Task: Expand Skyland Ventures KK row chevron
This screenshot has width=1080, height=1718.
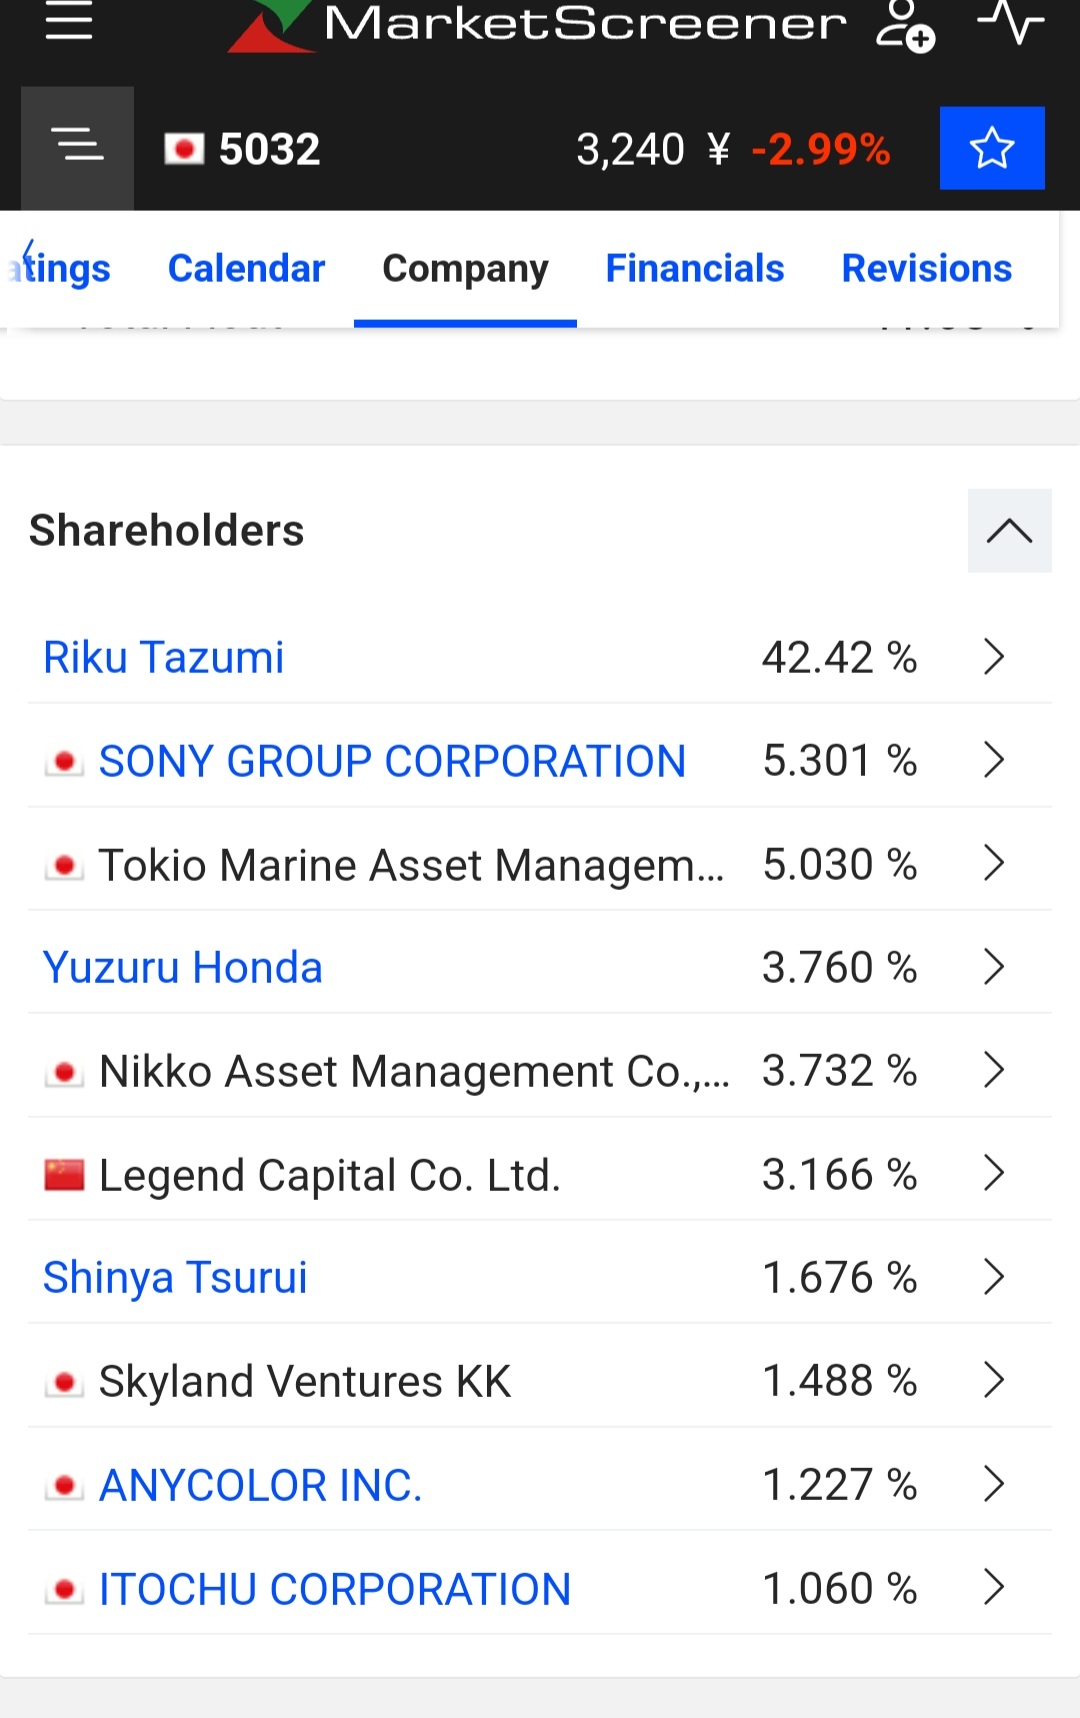Action: (993, 1380)
